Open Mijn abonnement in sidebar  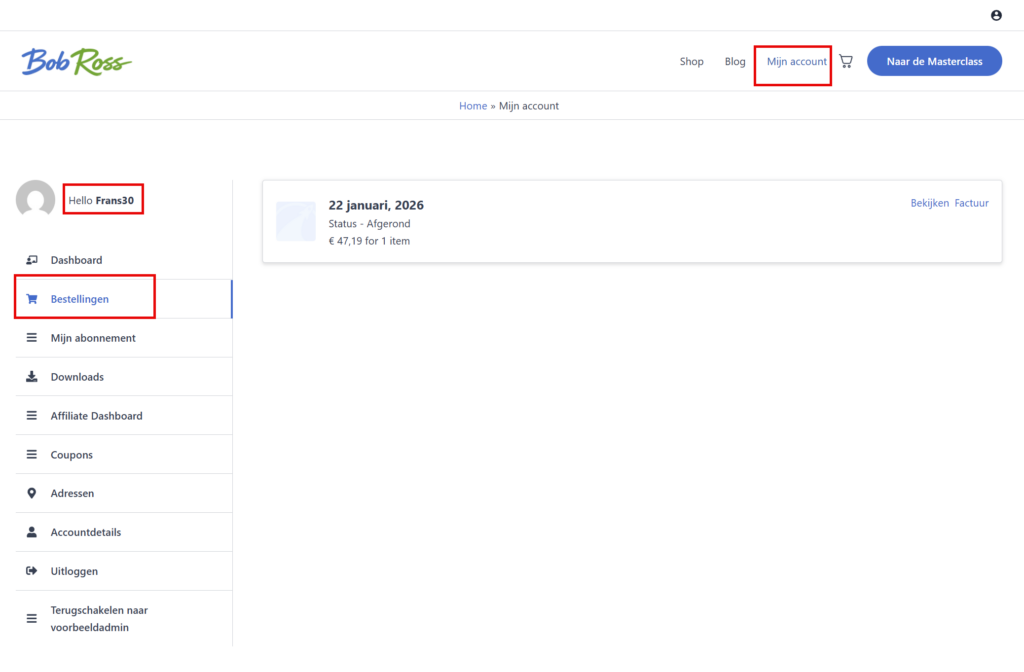coord(93,338)
